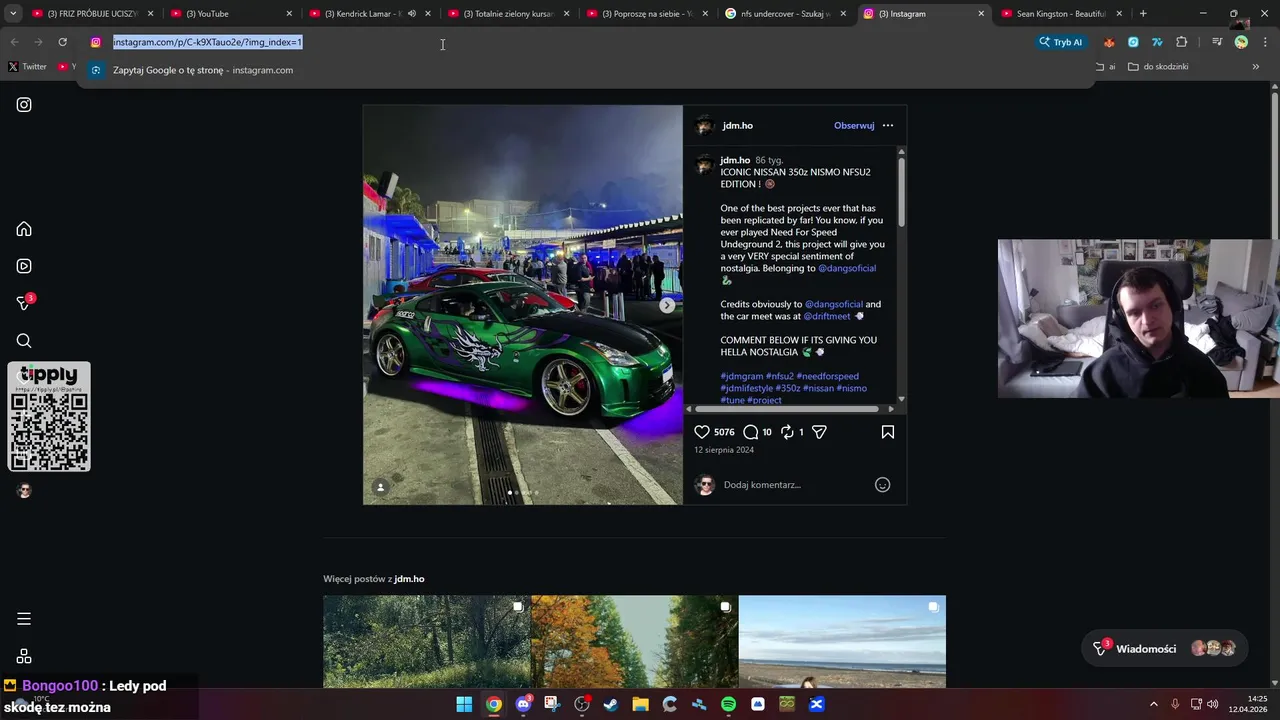Go to next photo in carousel
Viewport: 1280px width, 720px height.
(667, 305)
